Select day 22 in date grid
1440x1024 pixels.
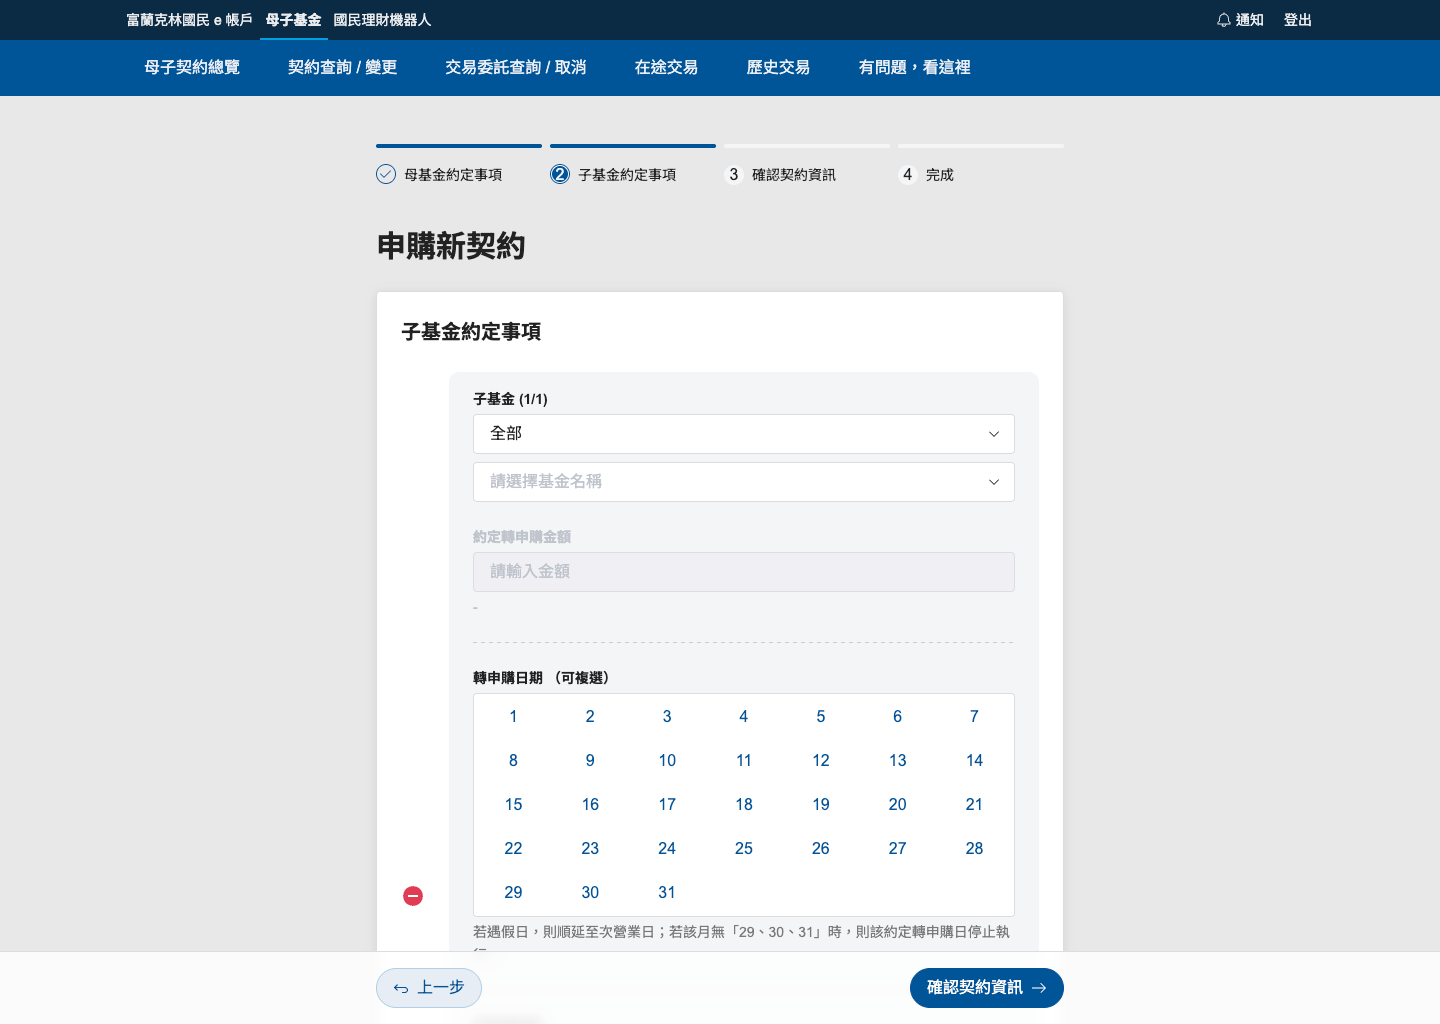[x=513, y=848]
